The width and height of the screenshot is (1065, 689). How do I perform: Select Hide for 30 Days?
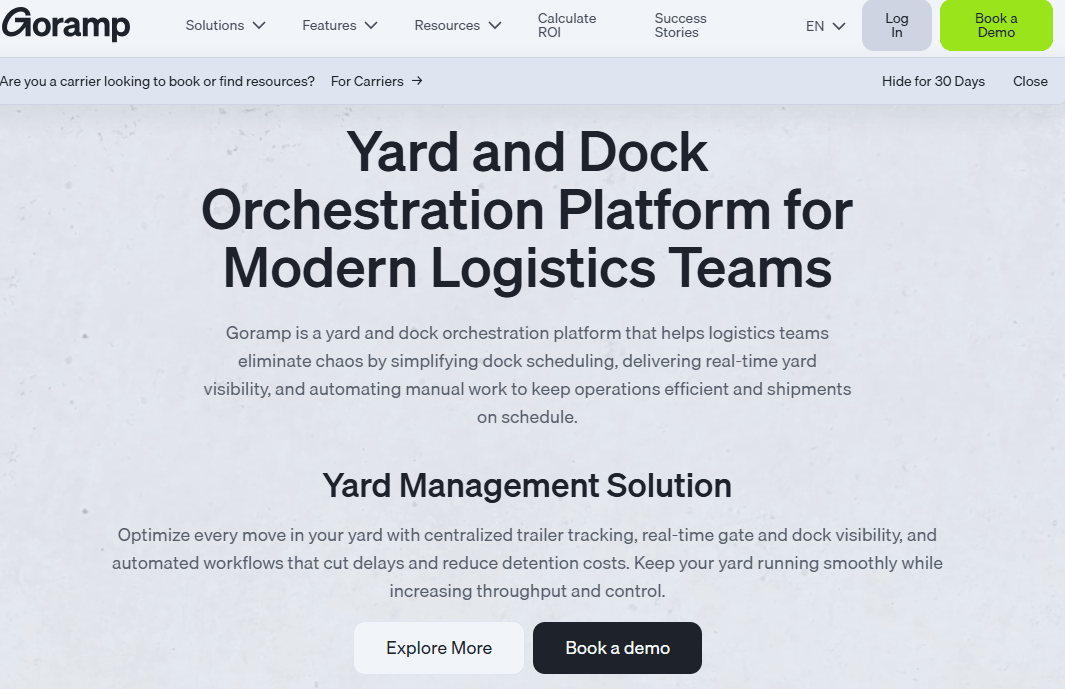pyautogui.click(x=933, y=81)
